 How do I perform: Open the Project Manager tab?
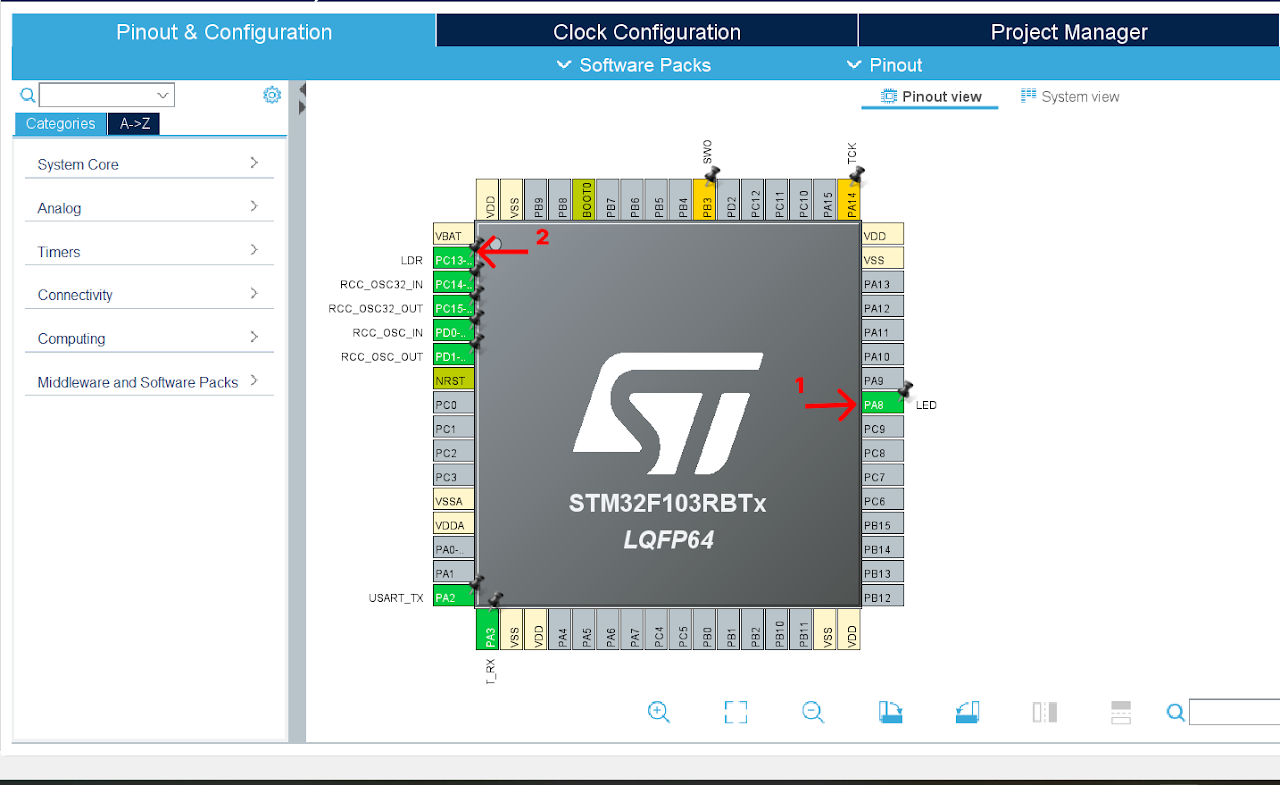coord(1069,32)
